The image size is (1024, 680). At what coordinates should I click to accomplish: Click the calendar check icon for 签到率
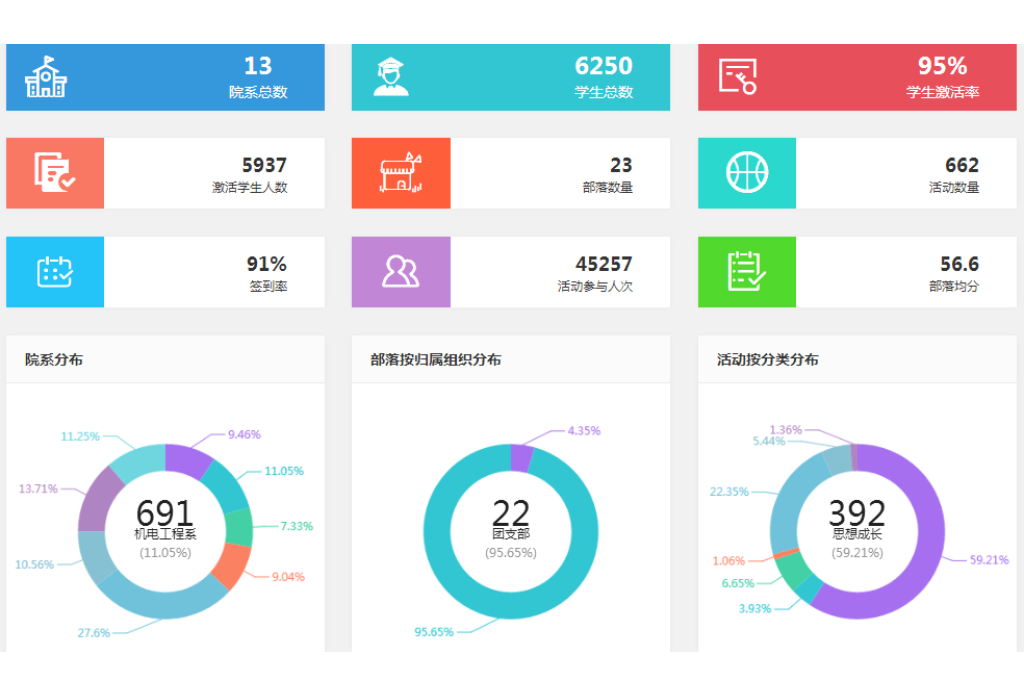tap(55, 272)
